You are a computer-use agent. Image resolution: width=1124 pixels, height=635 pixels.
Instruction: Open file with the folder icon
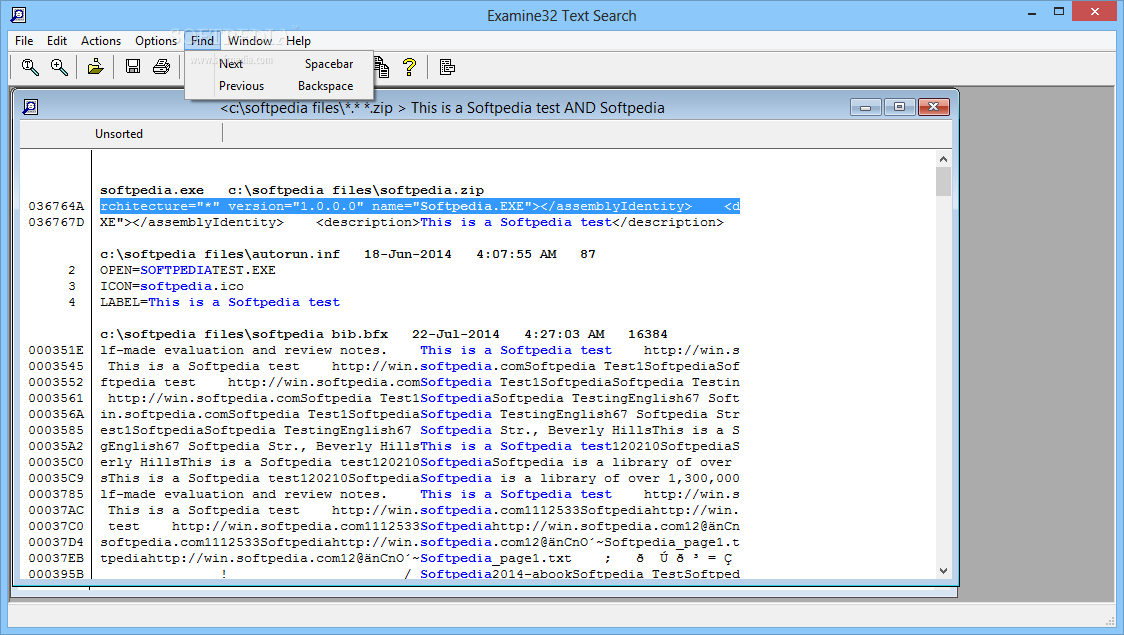tap(95, 67)
